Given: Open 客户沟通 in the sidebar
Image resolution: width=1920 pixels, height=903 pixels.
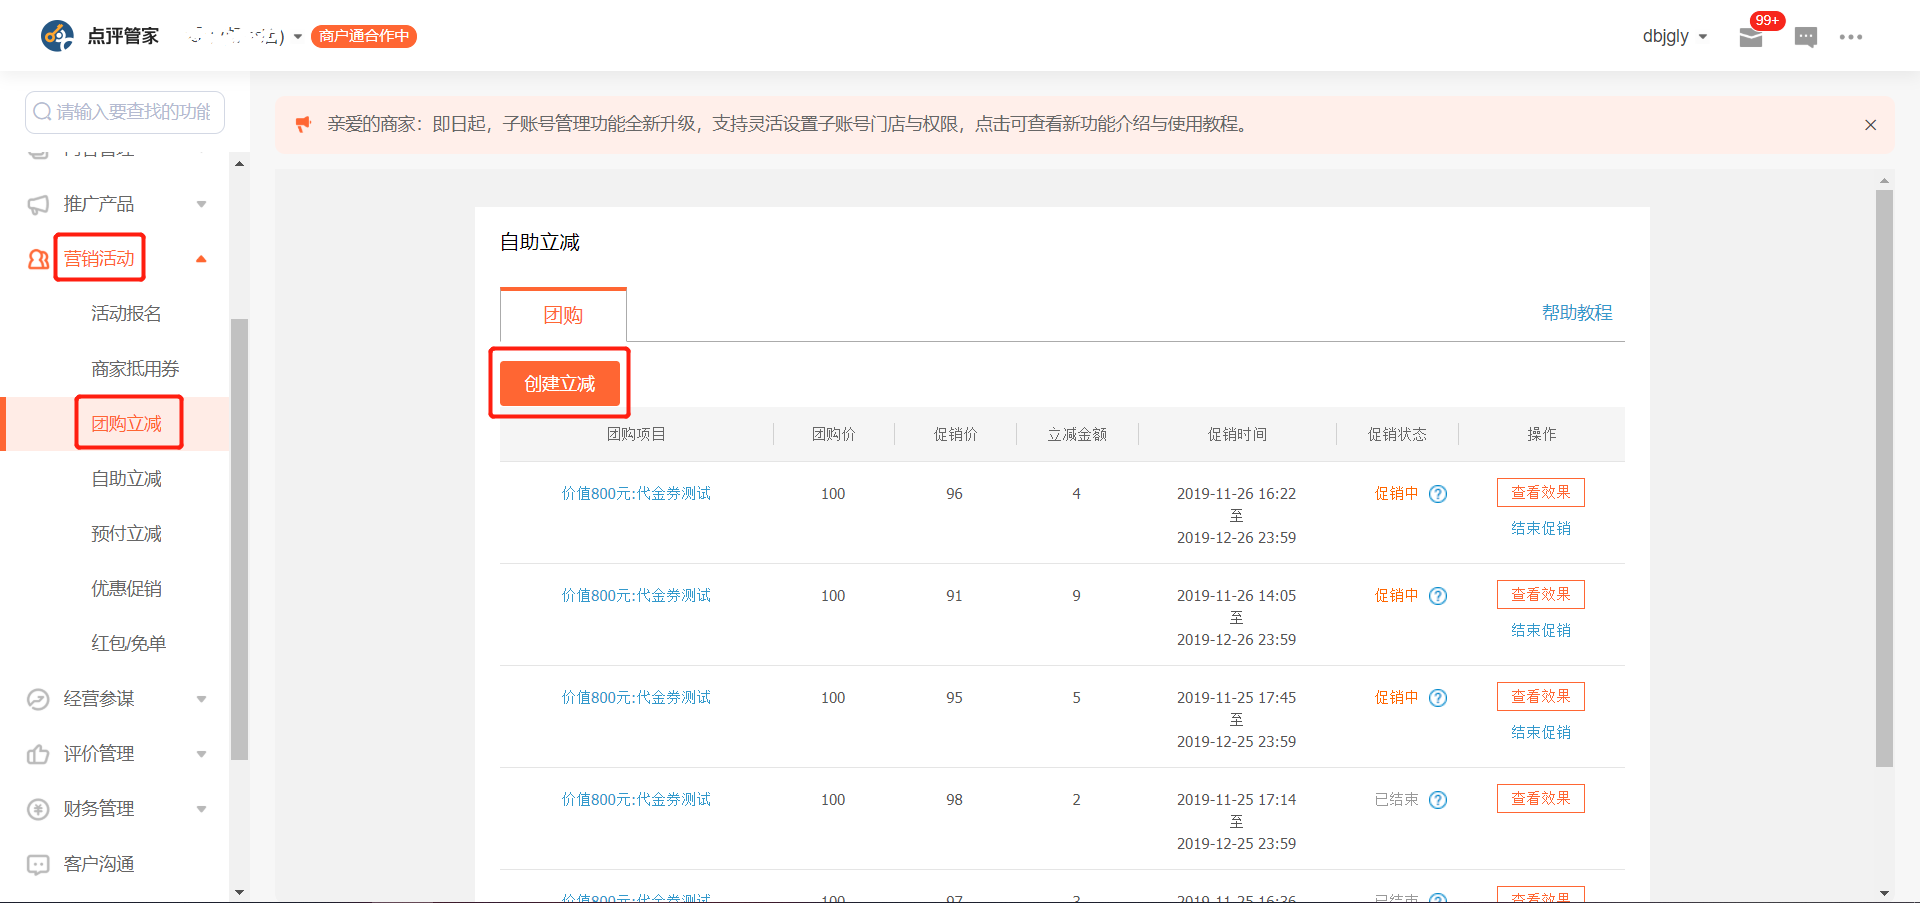Looking at the screenshot, I should pyautogui.click(x=99, y=864).
